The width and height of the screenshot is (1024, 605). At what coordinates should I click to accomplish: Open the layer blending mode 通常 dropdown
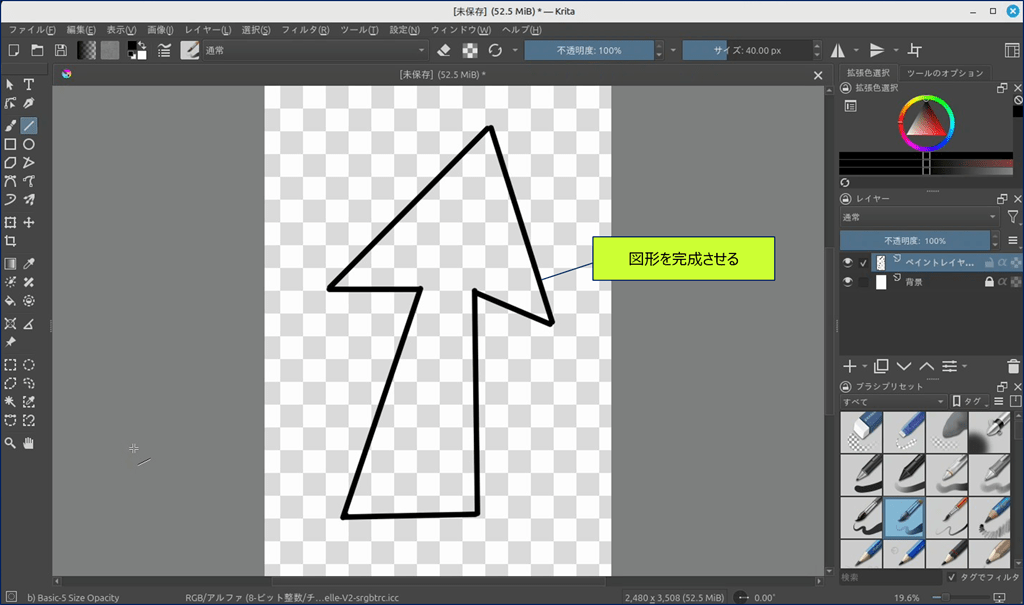(919, 217)
